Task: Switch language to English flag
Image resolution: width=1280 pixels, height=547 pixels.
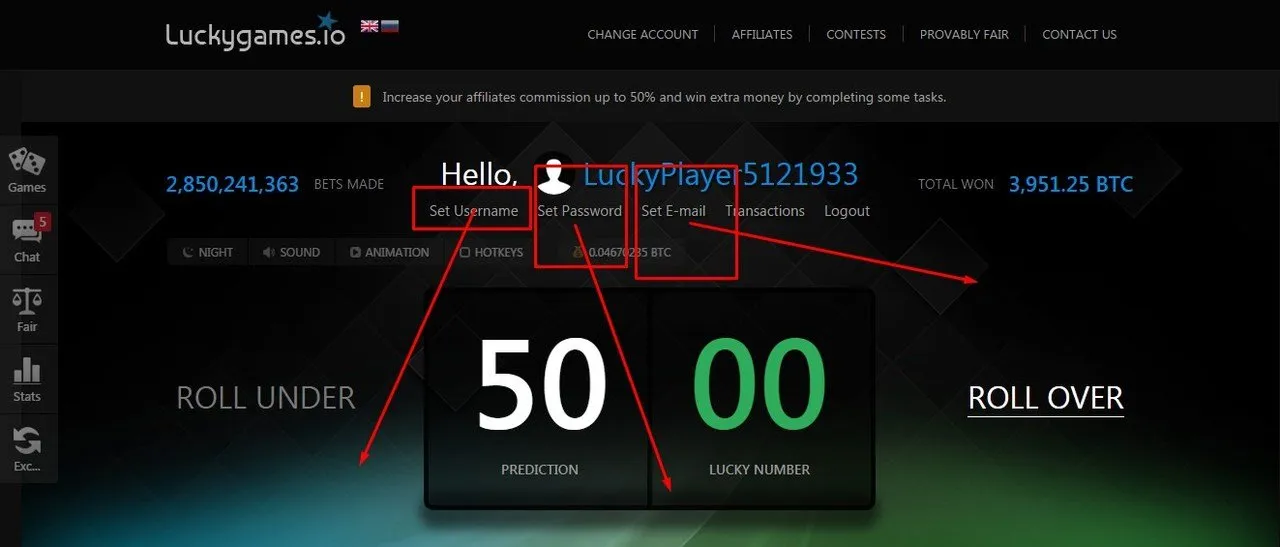Action: coord(369,26)
